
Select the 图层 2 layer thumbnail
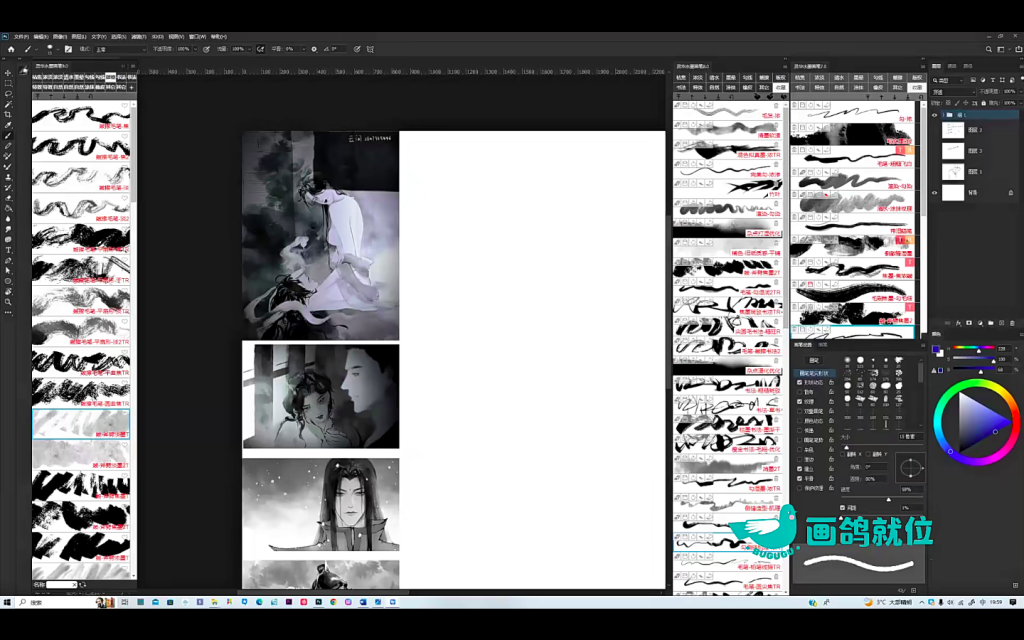(x=955, y=130)
